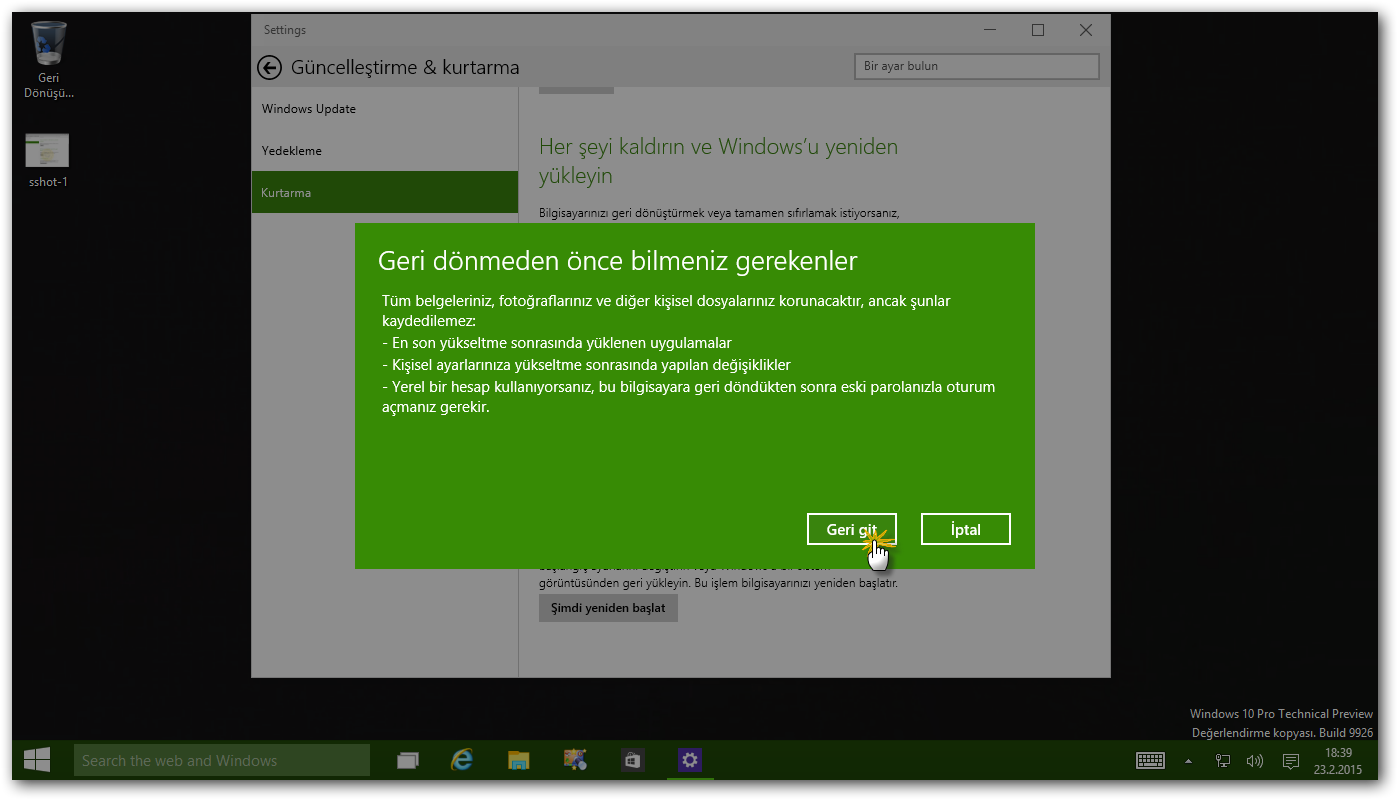Open File Explorer from the taskbar
The height and width of the screenshot is (800, 1398).
518,761
